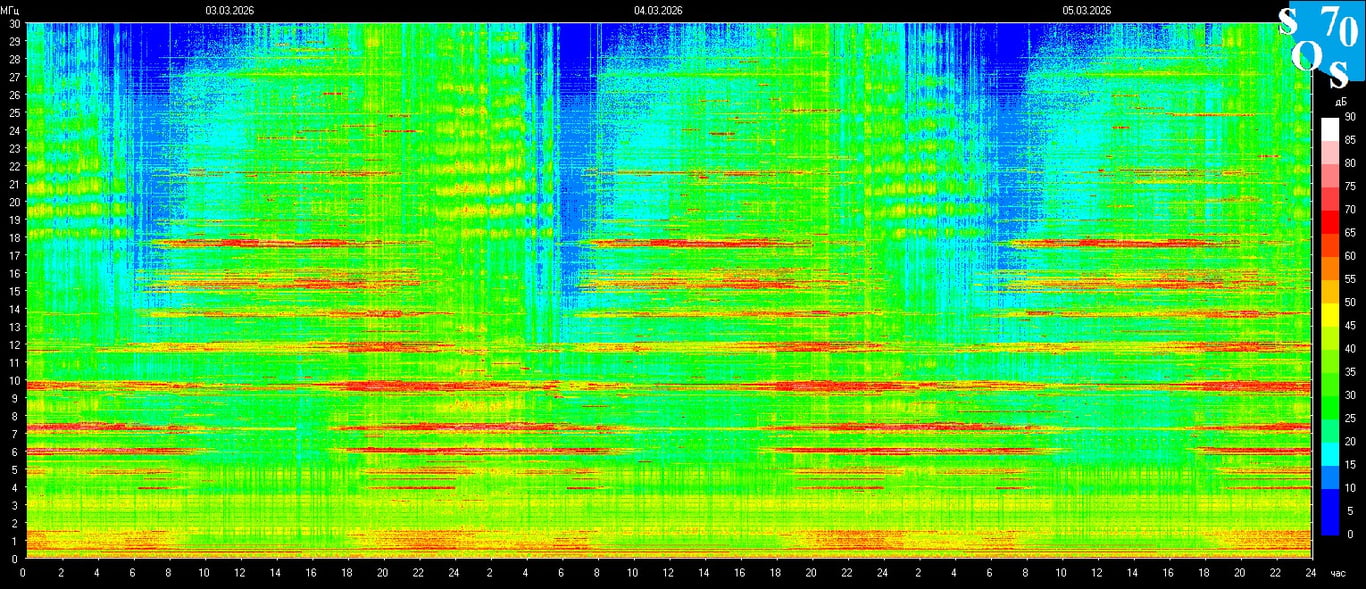
Task: Click the final 24 hour tick at axis end
Action: pos(1310,573)
